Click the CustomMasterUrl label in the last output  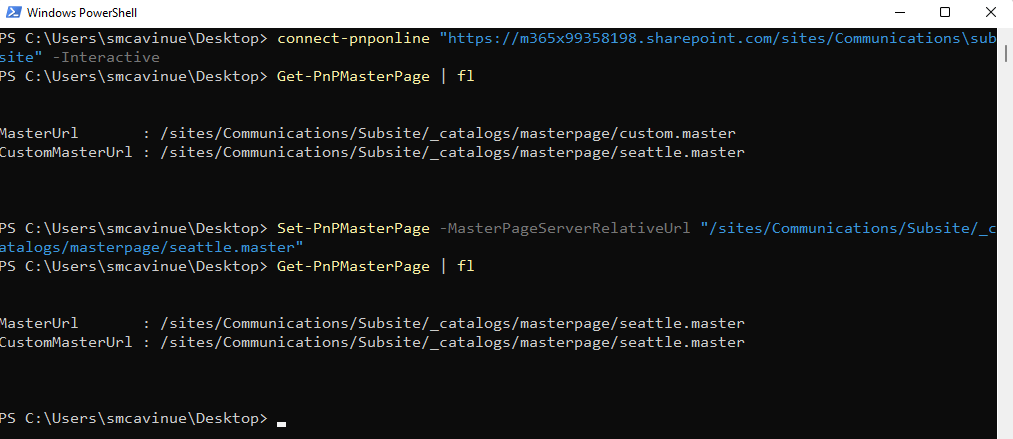coord(66,342)
